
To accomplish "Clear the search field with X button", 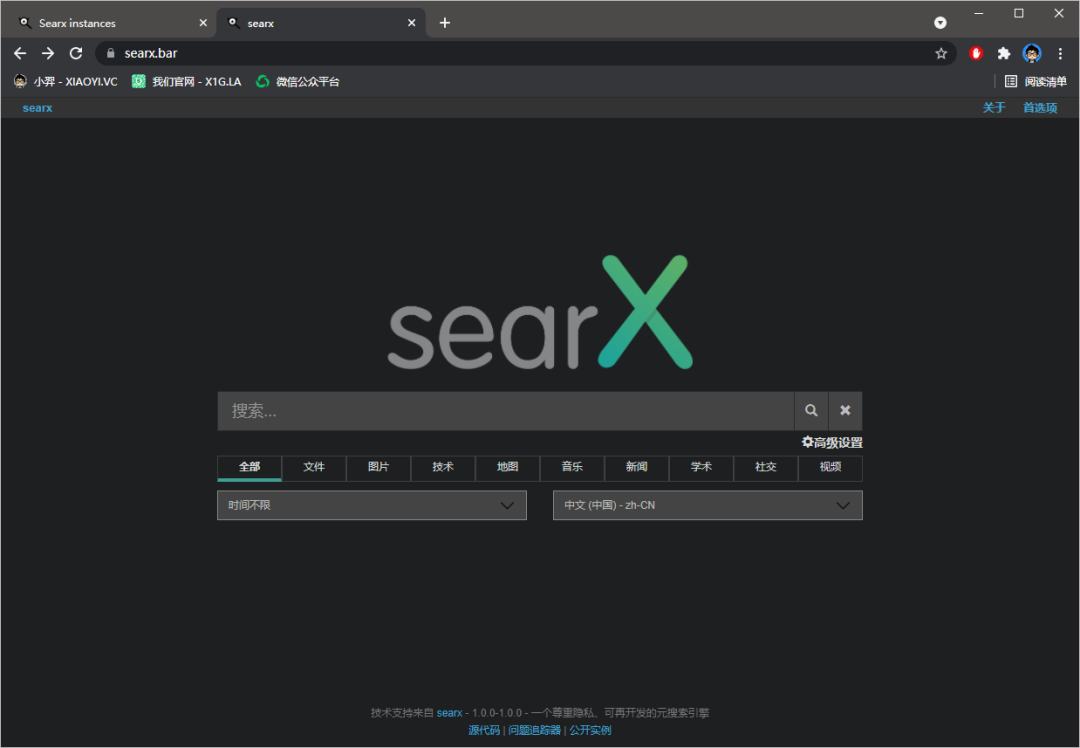I will (845, 411).
